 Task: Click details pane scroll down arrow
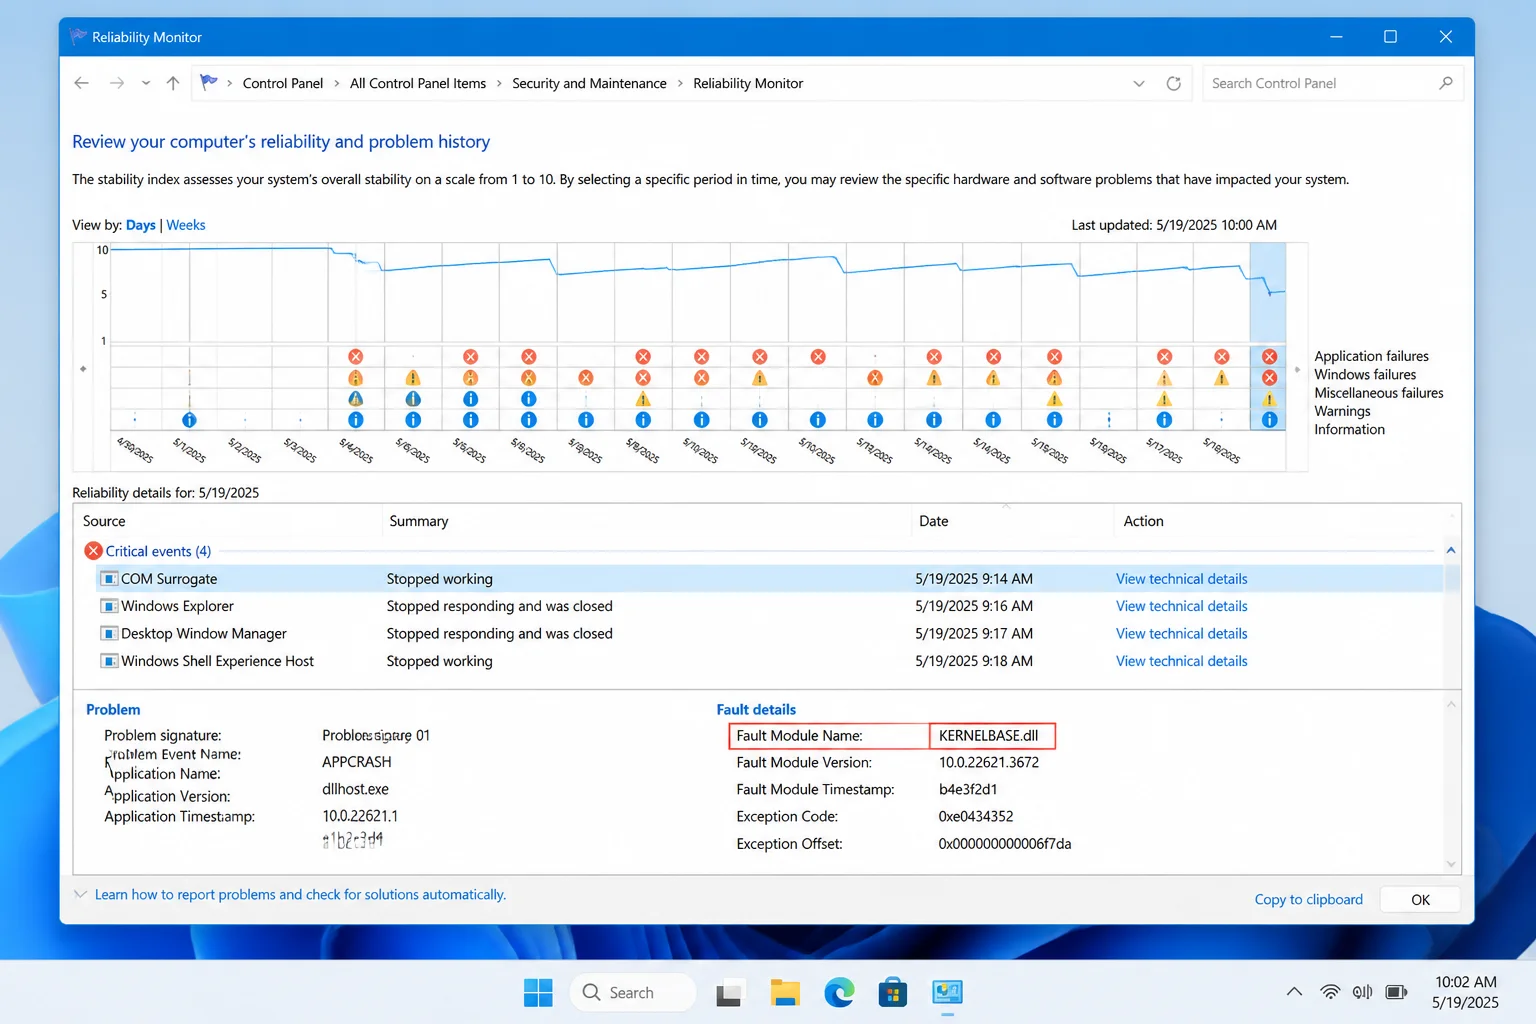[x=1451, y=864]
